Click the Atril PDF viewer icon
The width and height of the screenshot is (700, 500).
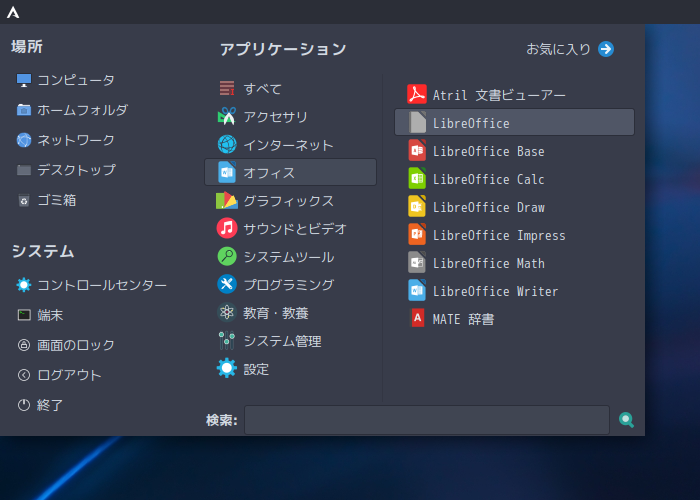[417, 94]
